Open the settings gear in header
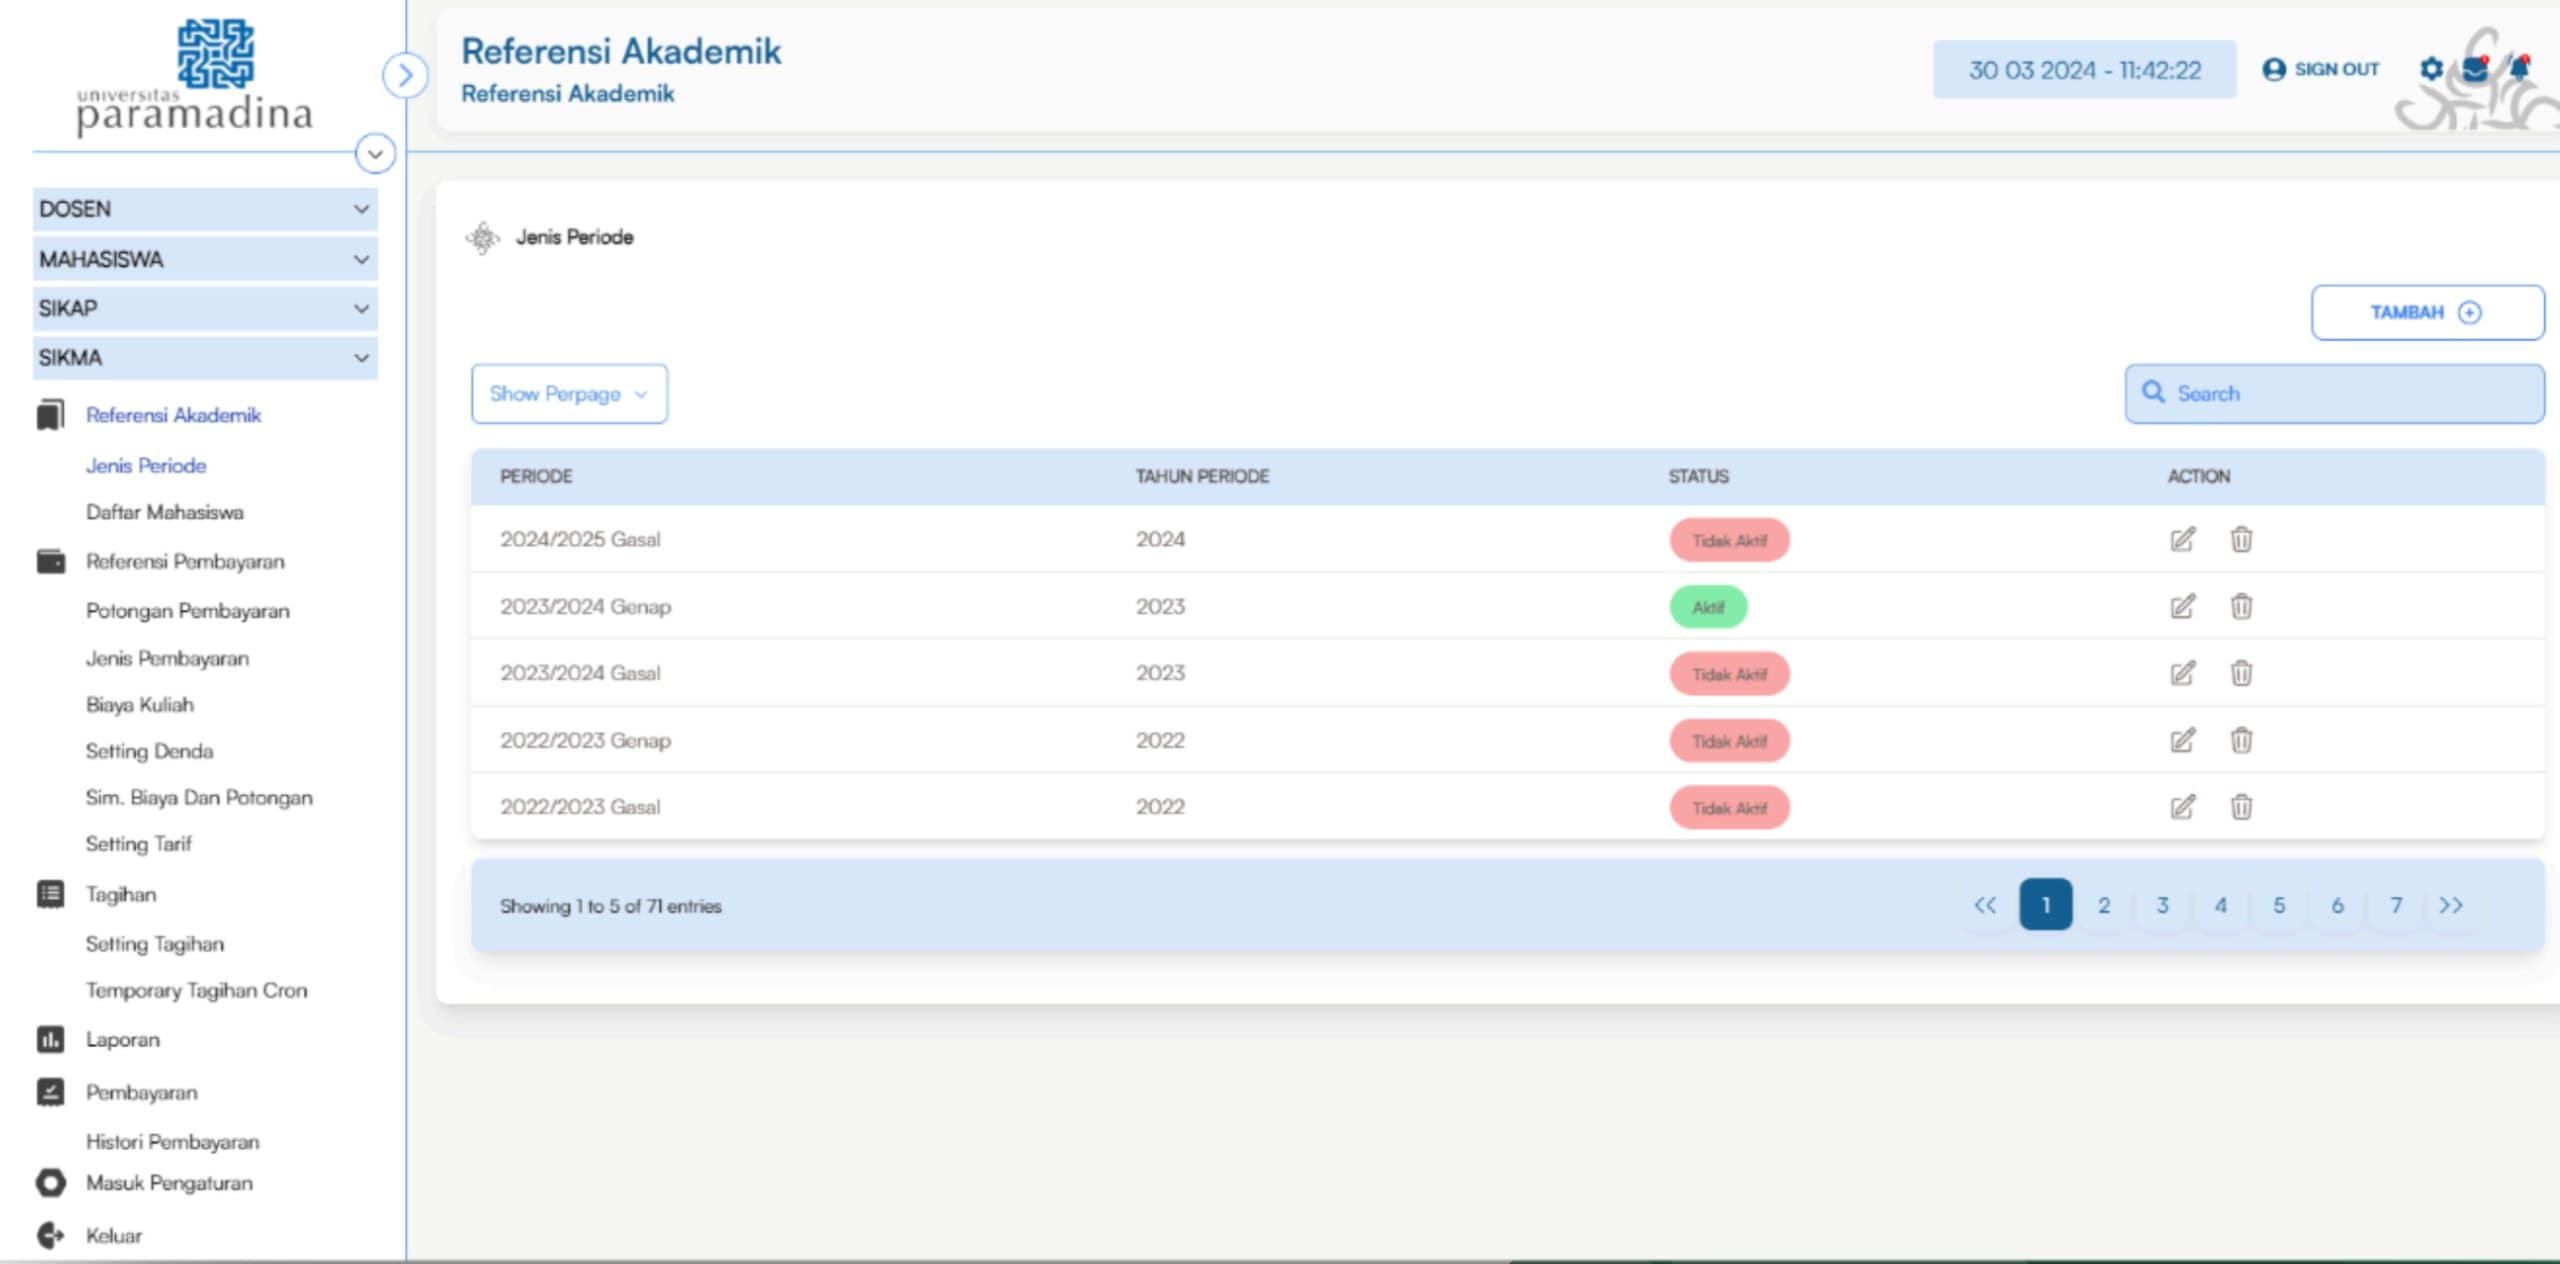Viewport: 2560px width, 1264px height. pyautogui.click(x=2431, y=69)
